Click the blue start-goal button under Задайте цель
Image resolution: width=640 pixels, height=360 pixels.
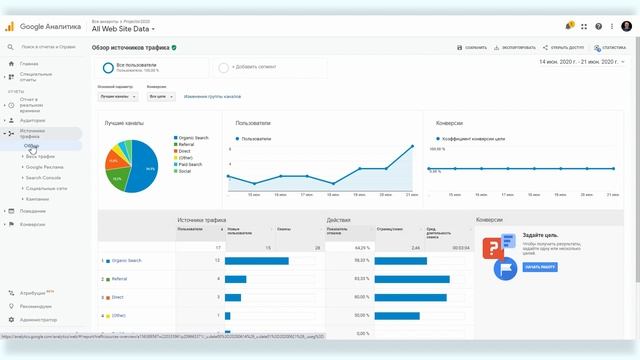[x=540, y=267]
